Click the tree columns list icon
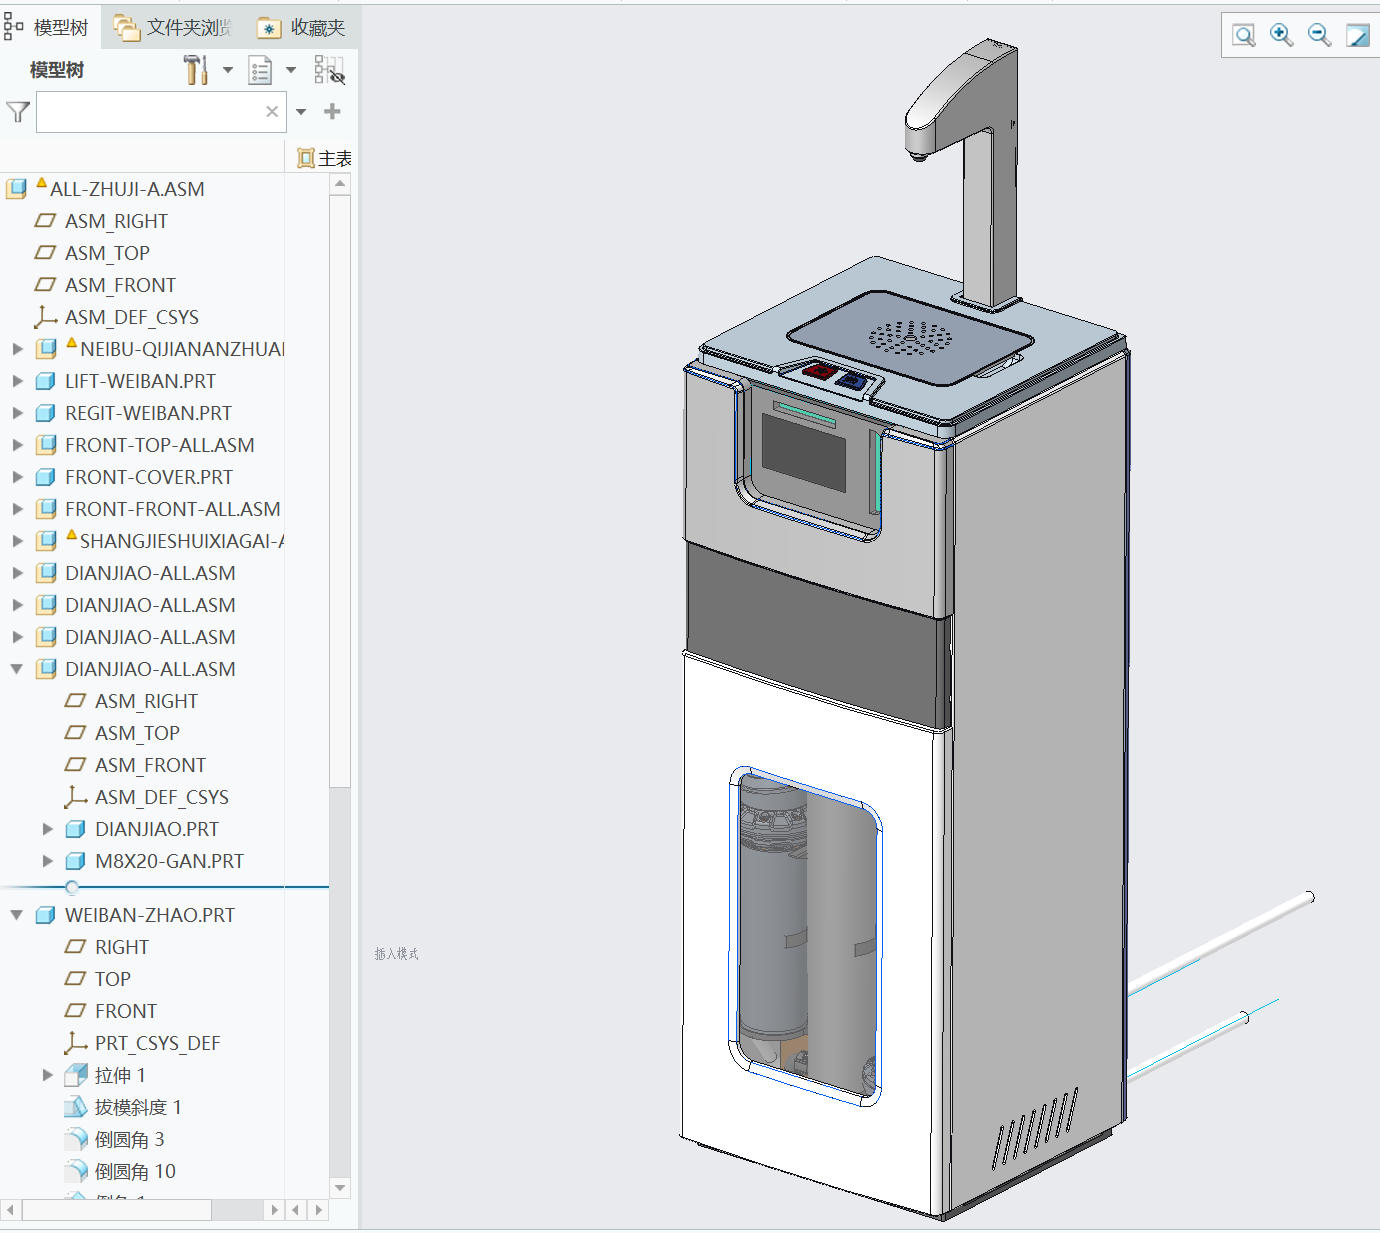The image size is (1380, 1233). [260, 70]
